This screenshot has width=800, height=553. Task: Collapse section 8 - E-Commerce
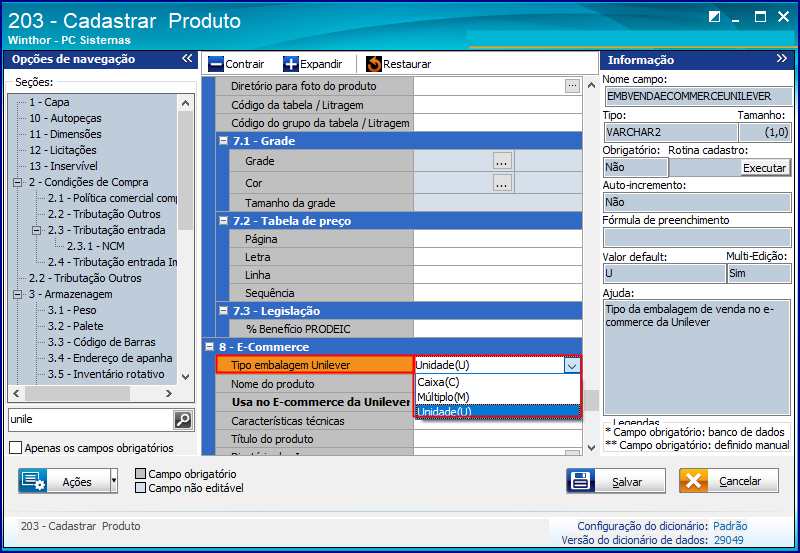tap(209, 347)
